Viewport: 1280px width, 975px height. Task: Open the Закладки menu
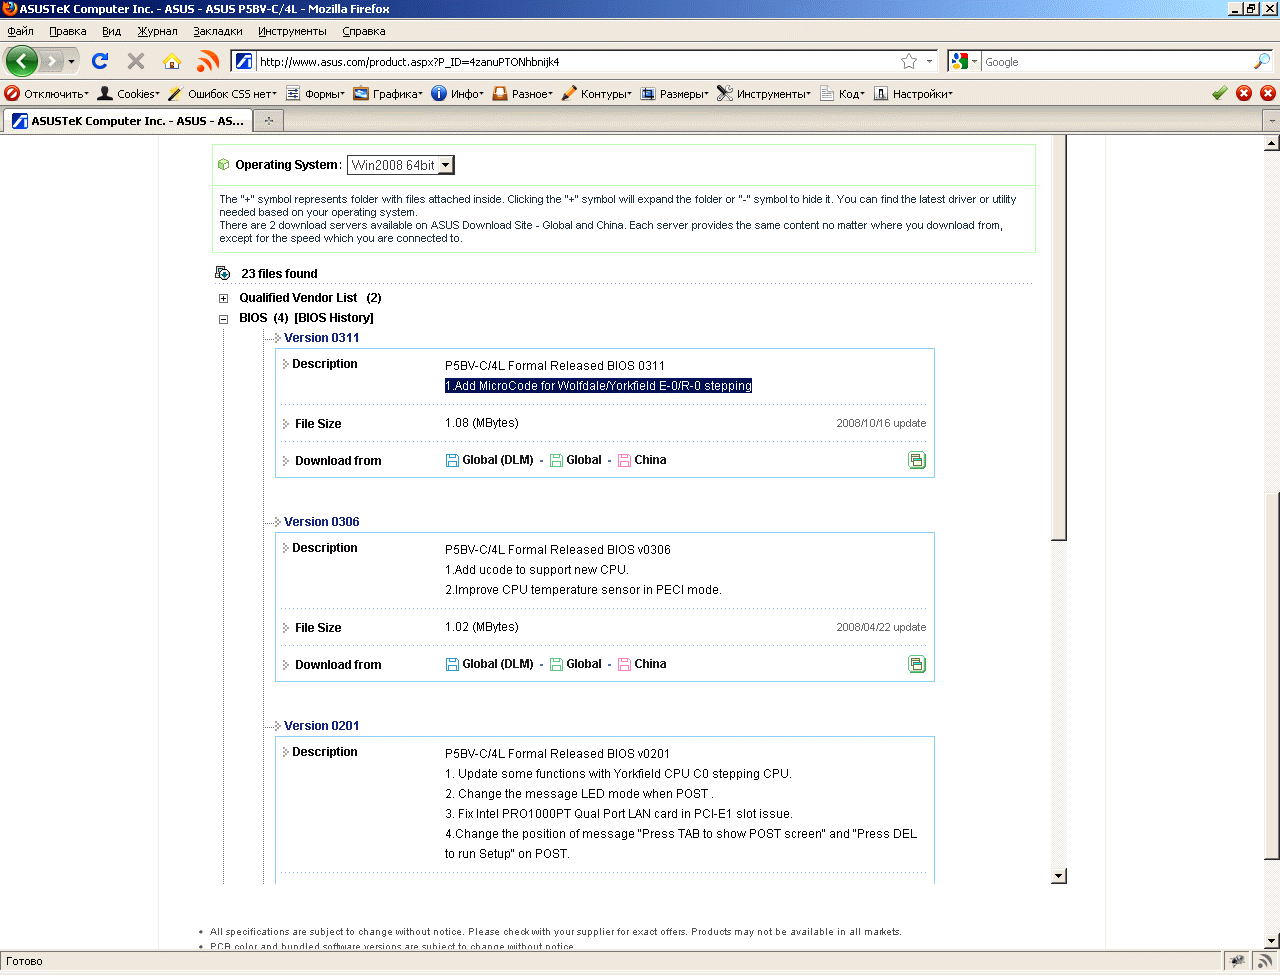218,31
